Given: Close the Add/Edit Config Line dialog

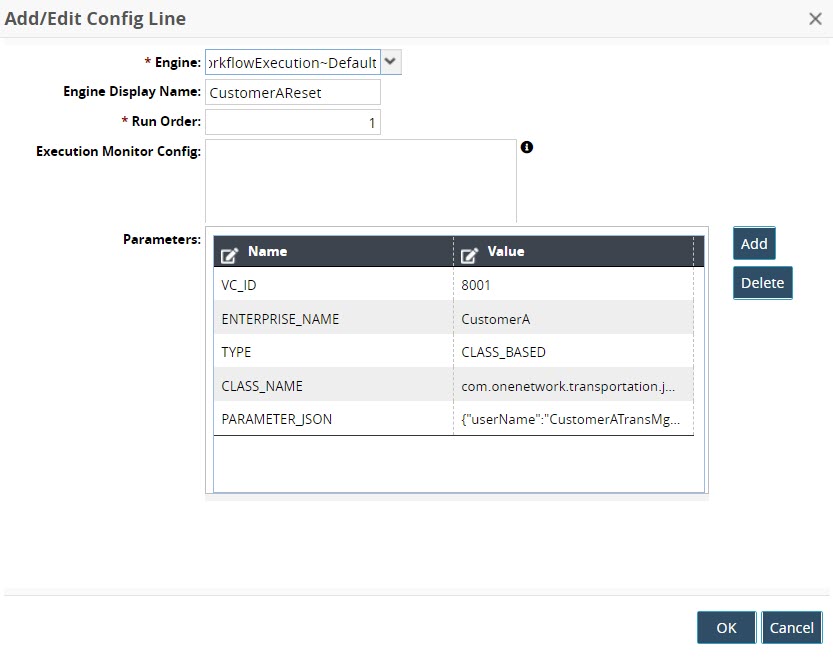Looking at the screenshot, I should point(815,18).
